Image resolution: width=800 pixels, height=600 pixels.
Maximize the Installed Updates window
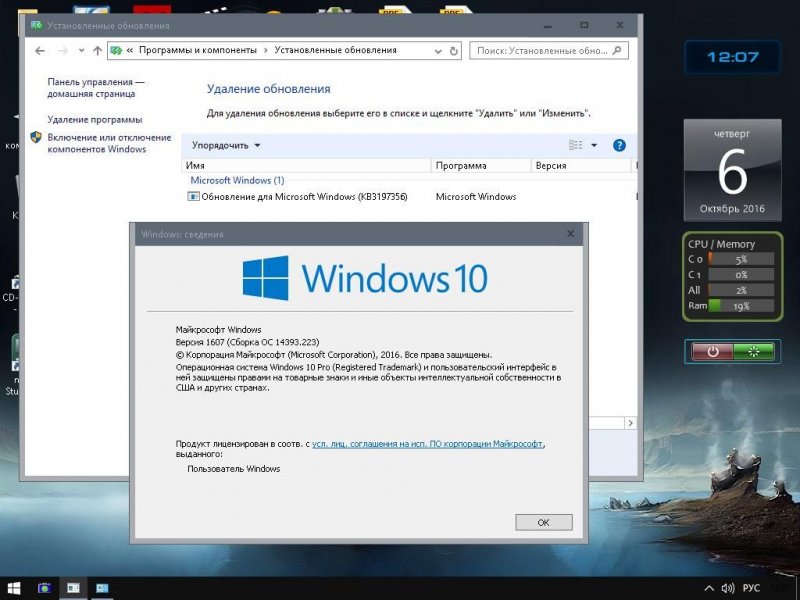[584, 26]
